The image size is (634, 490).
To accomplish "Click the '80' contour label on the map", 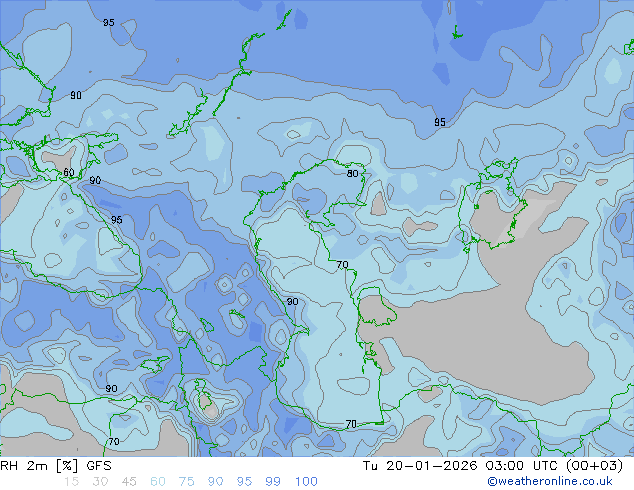I will [353, 173].
